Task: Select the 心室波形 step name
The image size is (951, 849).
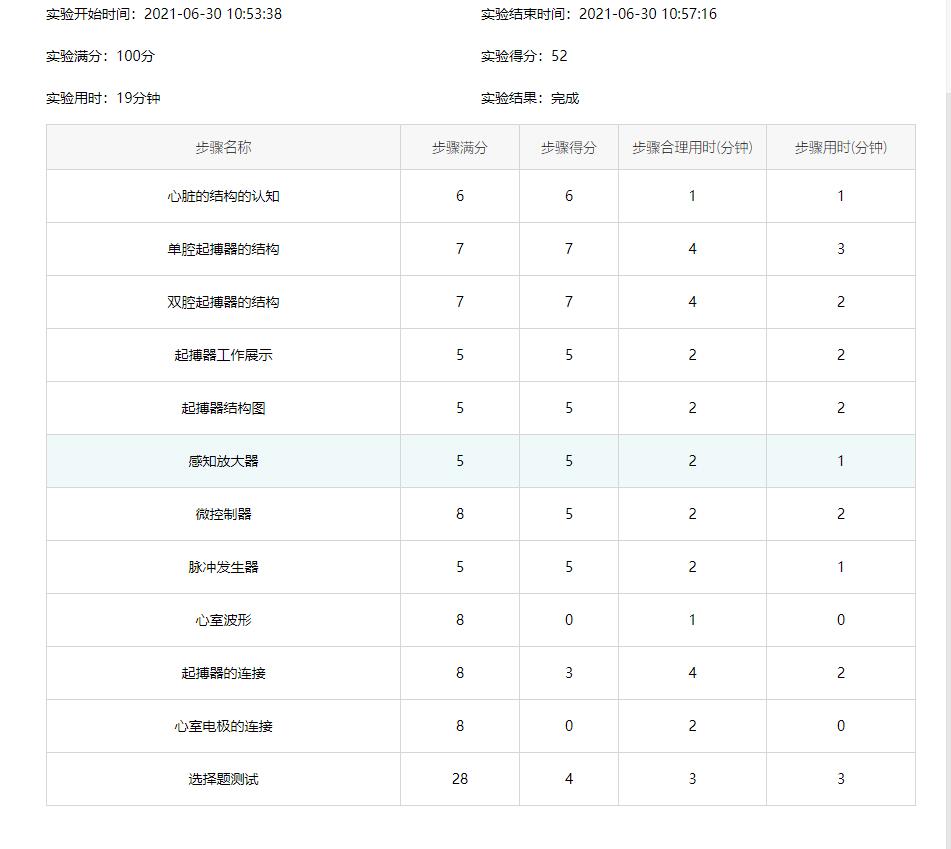Action: click(223, 620)
